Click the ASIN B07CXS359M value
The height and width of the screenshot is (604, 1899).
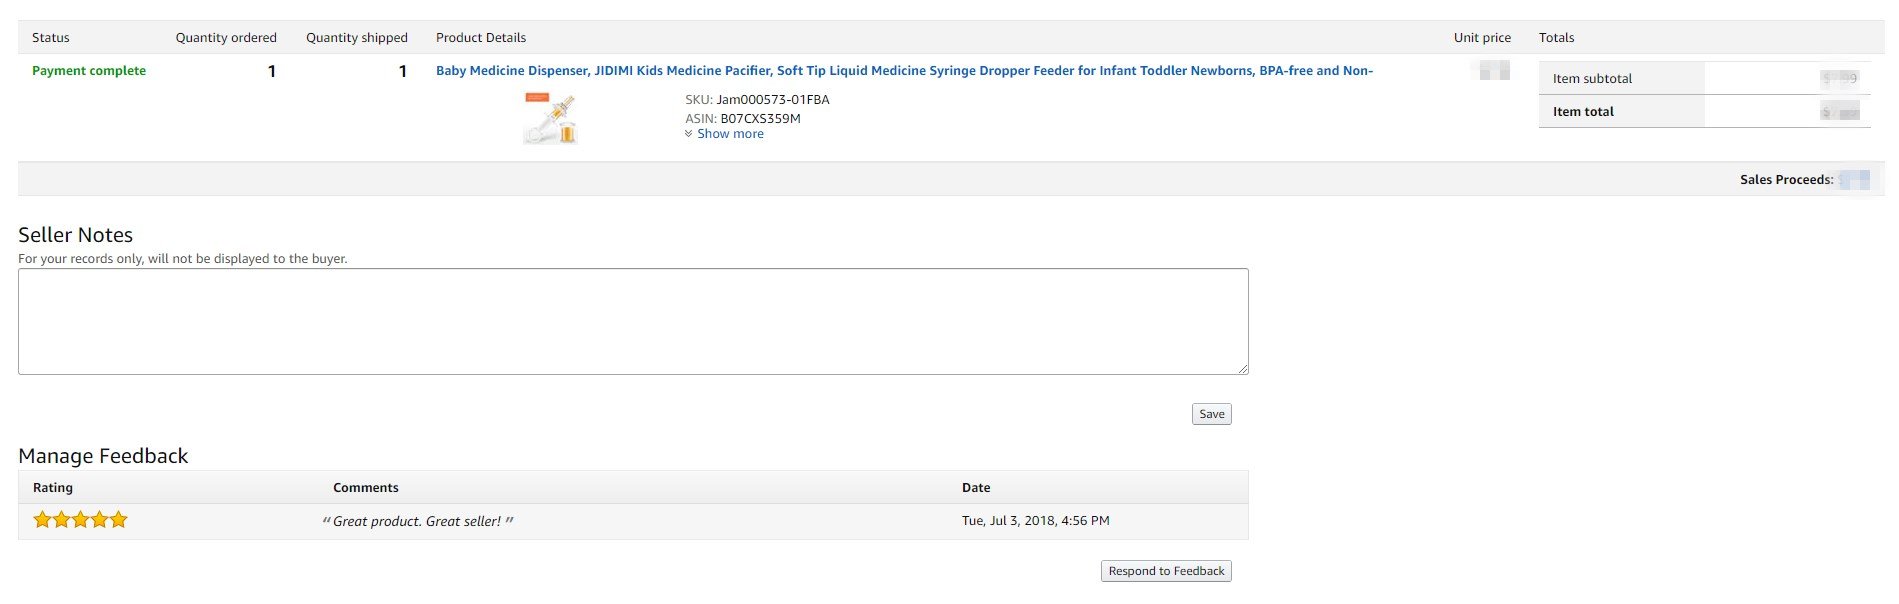point(760,118)
